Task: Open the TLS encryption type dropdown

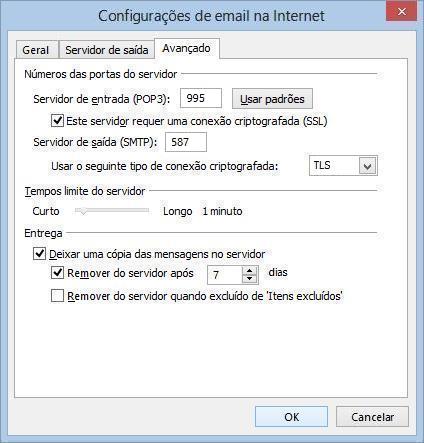Action: (x=343, y=165)
